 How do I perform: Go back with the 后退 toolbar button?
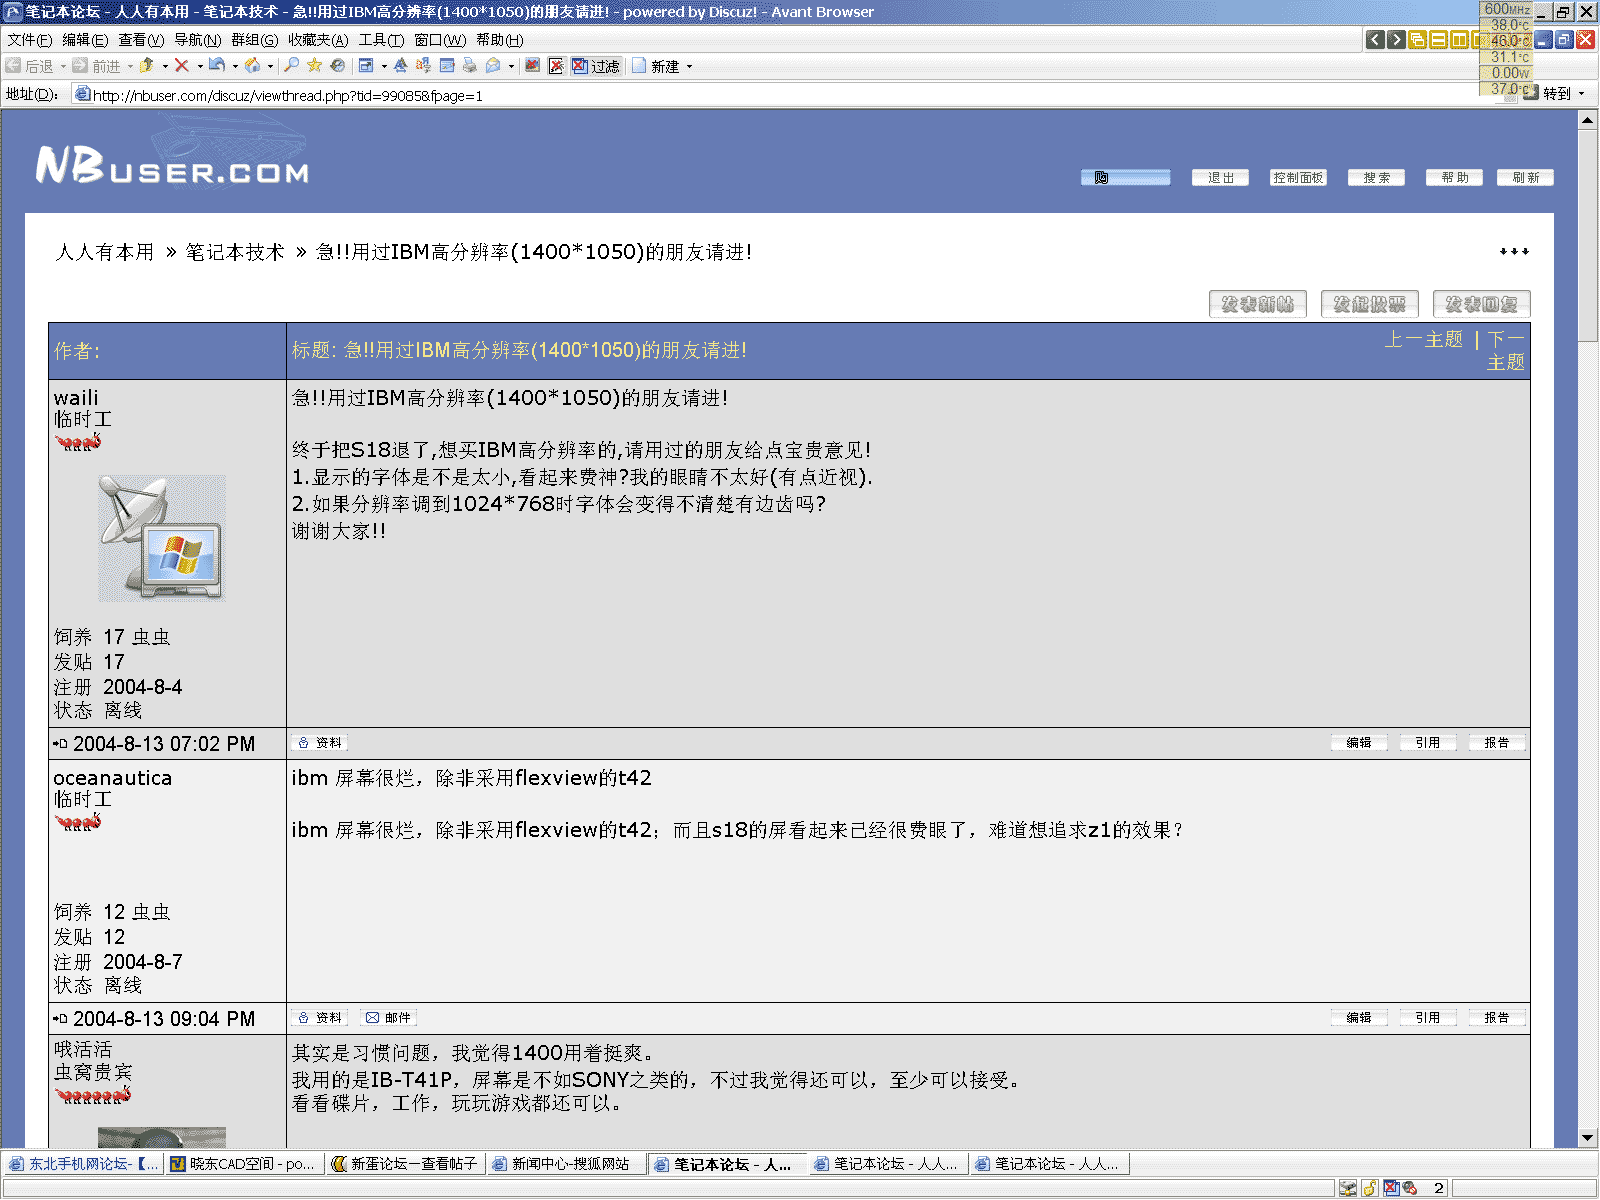coord(29,66)
